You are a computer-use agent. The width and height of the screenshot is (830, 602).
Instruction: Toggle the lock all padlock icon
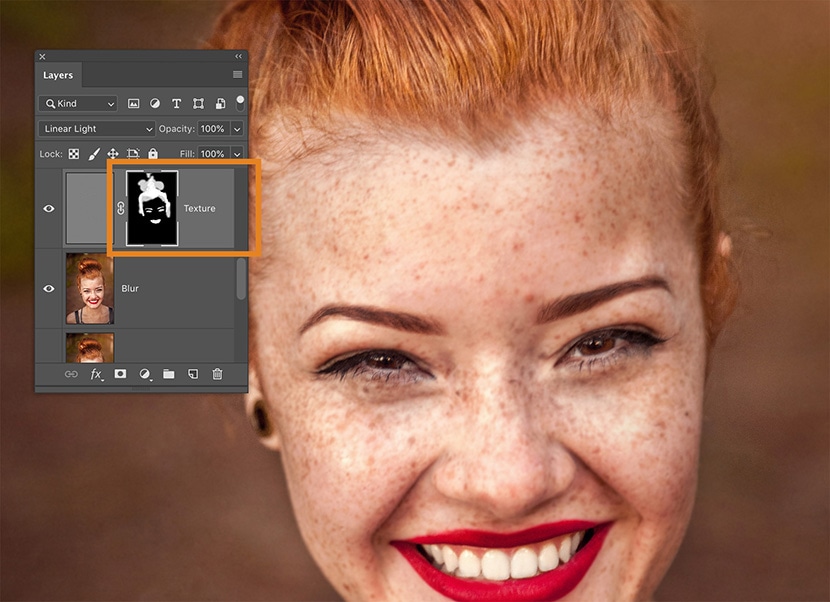(153, 154)
